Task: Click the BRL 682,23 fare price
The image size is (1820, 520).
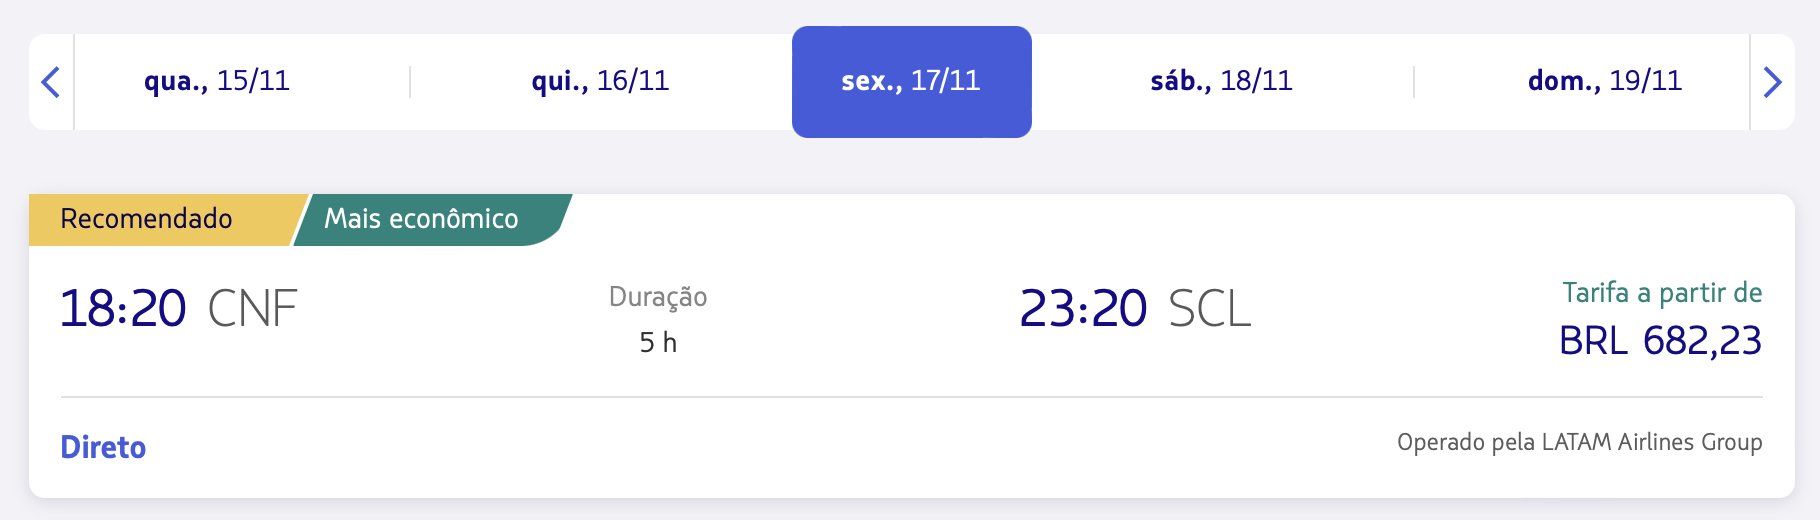Action: click(1660, 341)
